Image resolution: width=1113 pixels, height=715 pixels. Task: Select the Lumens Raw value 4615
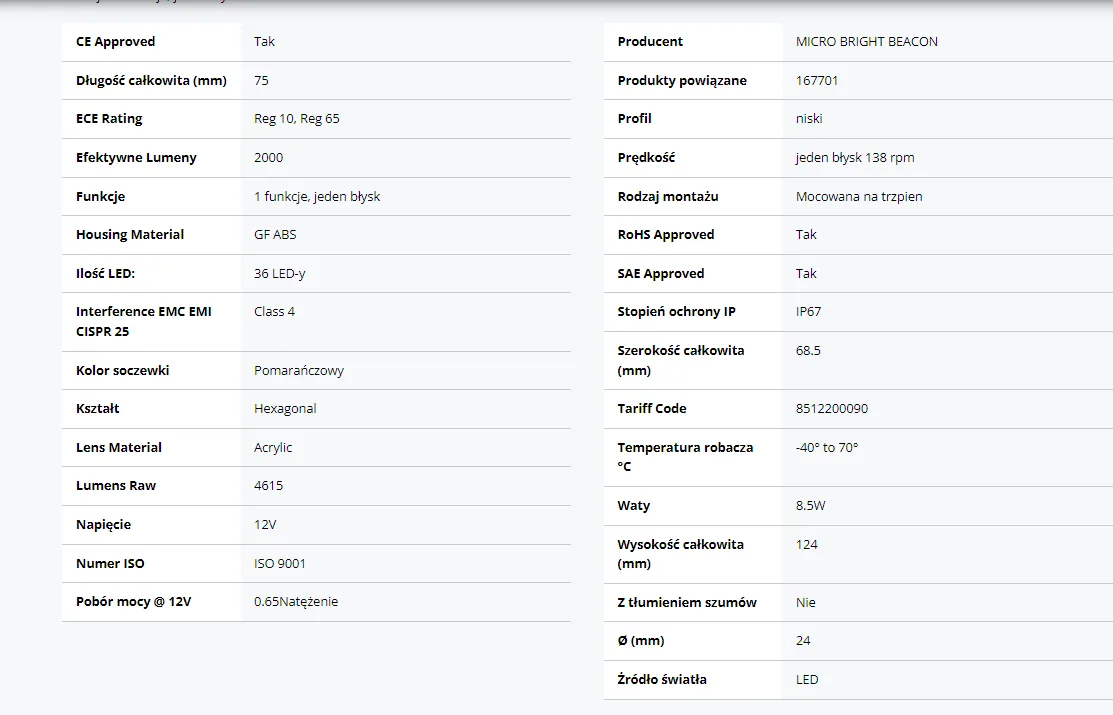point(268,486)
